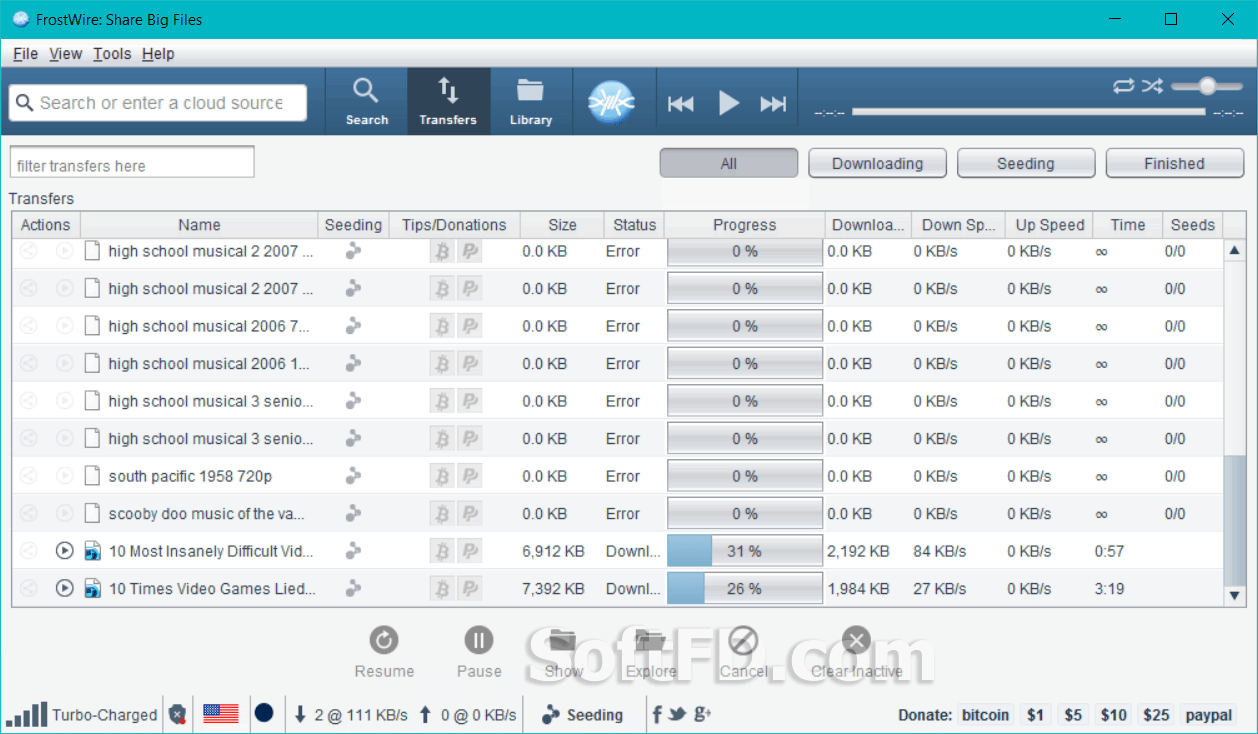The image size is (1258, 734).
Task: Toggle repeat playback mode
Action: 1123,86
